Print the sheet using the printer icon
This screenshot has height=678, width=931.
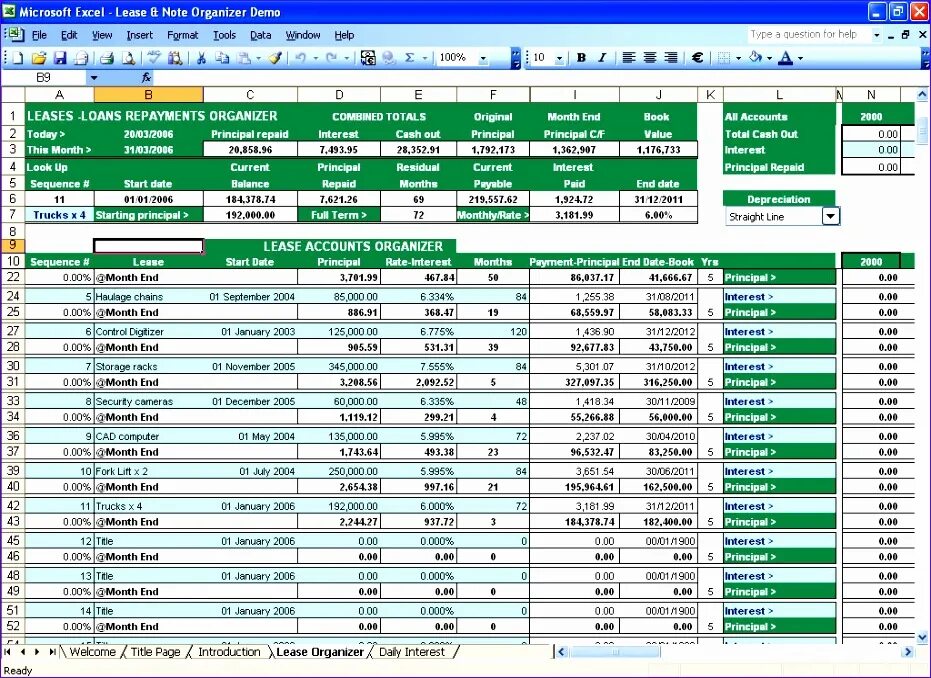point(107,58)
